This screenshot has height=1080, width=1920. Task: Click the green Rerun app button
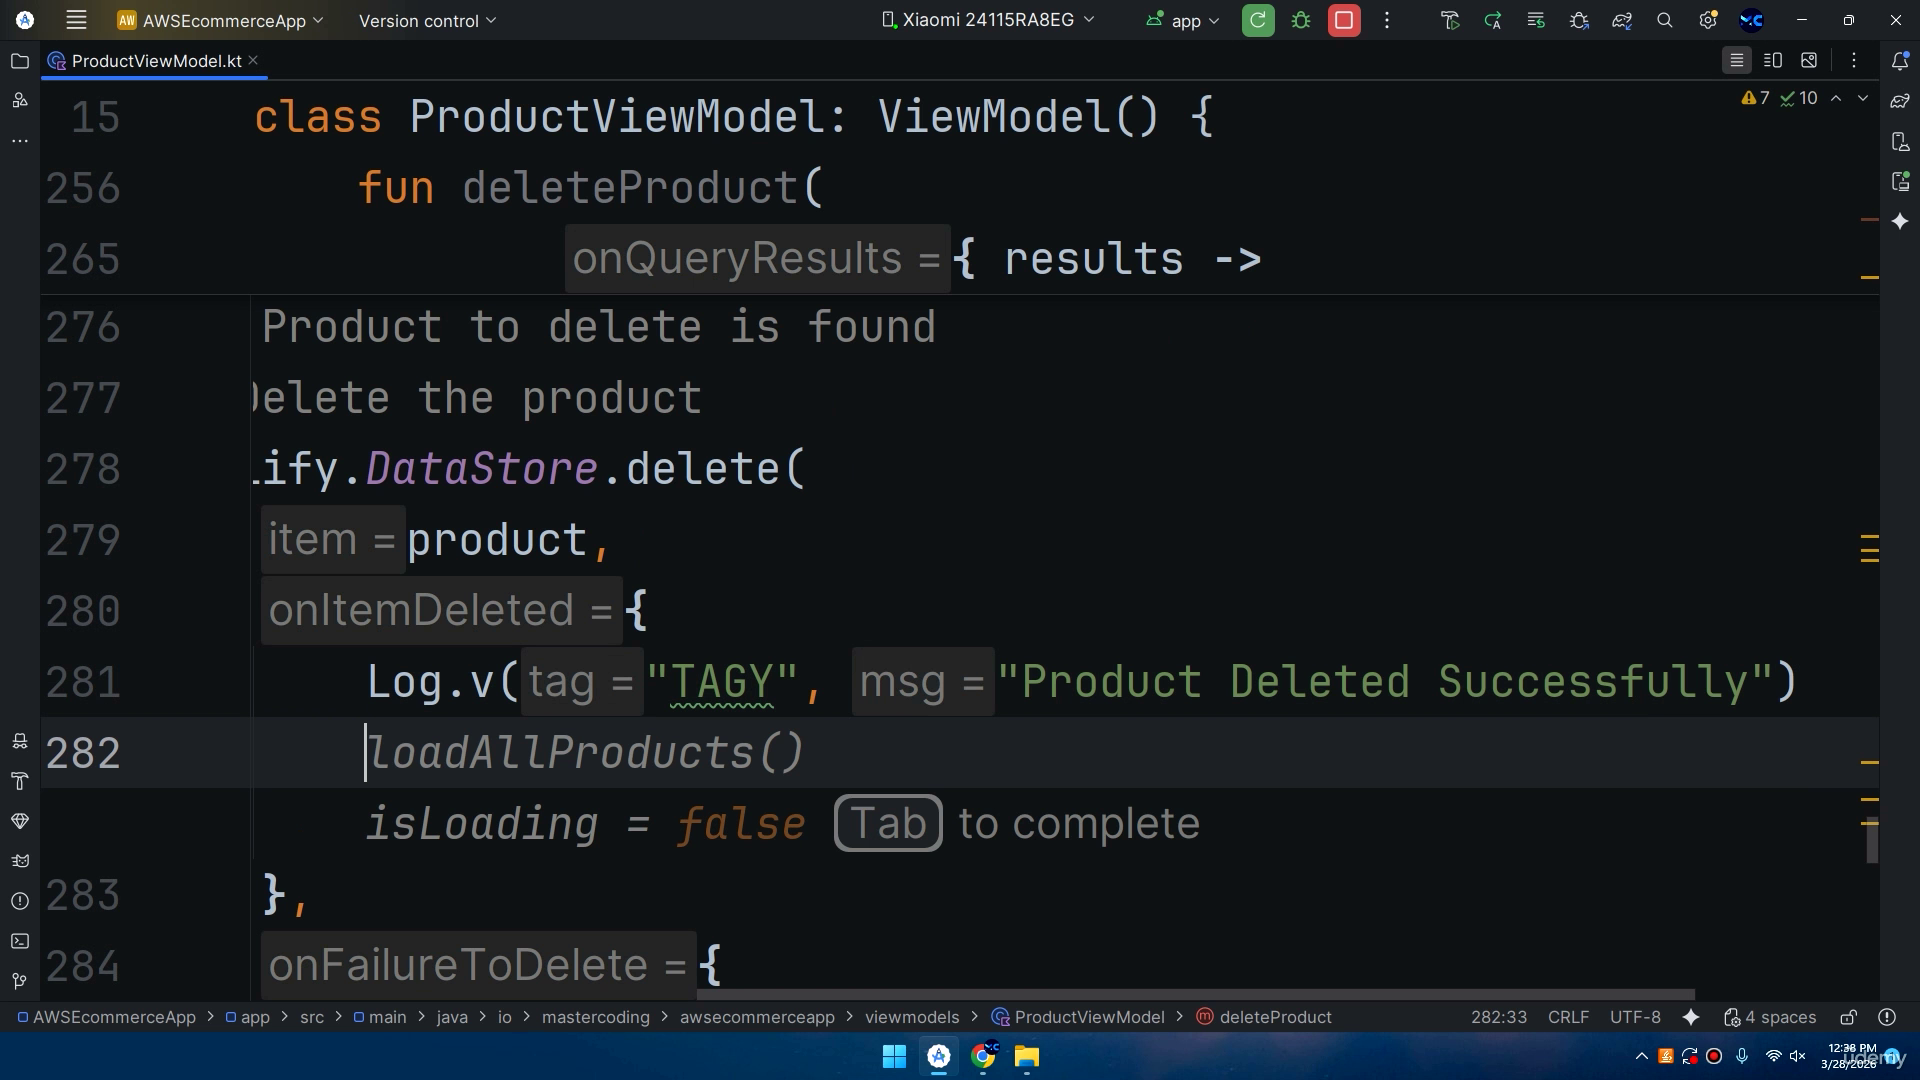[x=1258, y=20]
